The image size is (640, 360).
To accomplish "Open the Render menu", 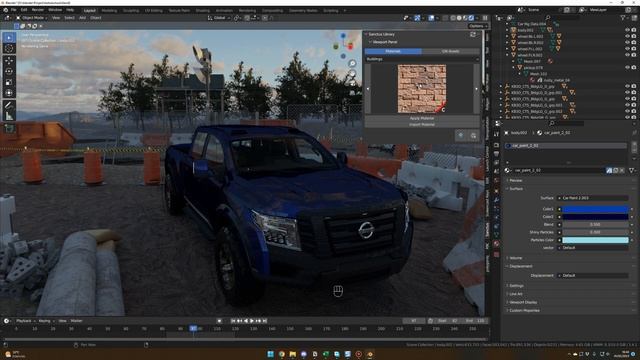I will [x=38, y=10].
